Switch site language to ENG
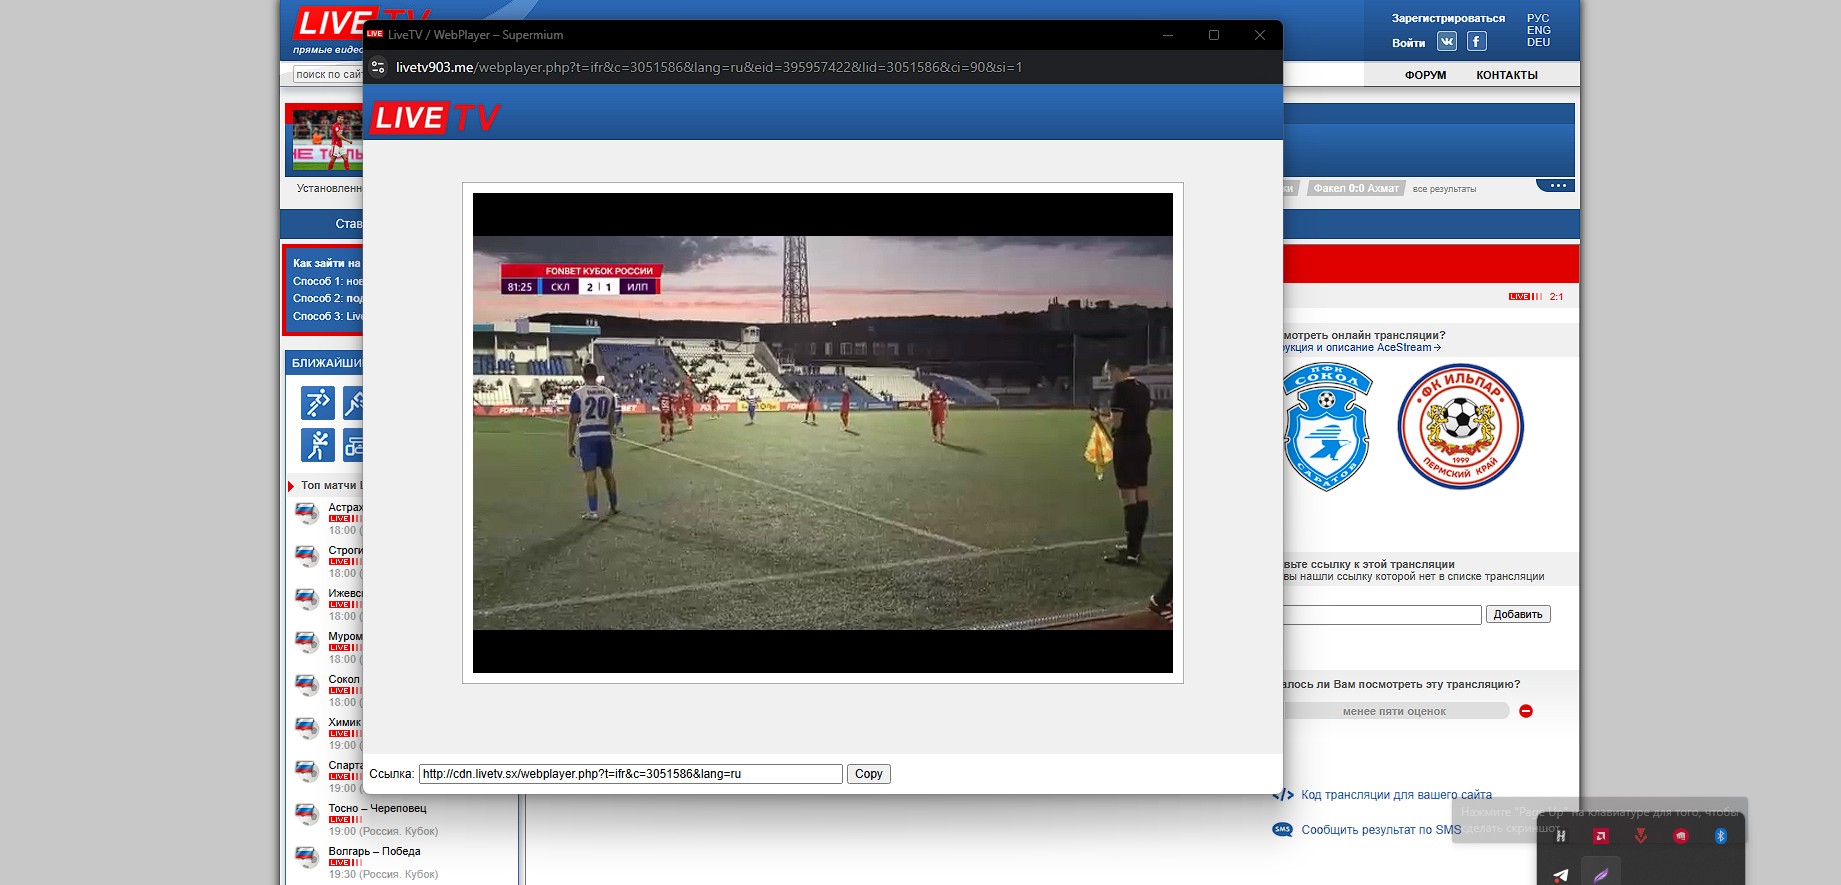This screenshot has height=885, width=1841. [1538, 30]
